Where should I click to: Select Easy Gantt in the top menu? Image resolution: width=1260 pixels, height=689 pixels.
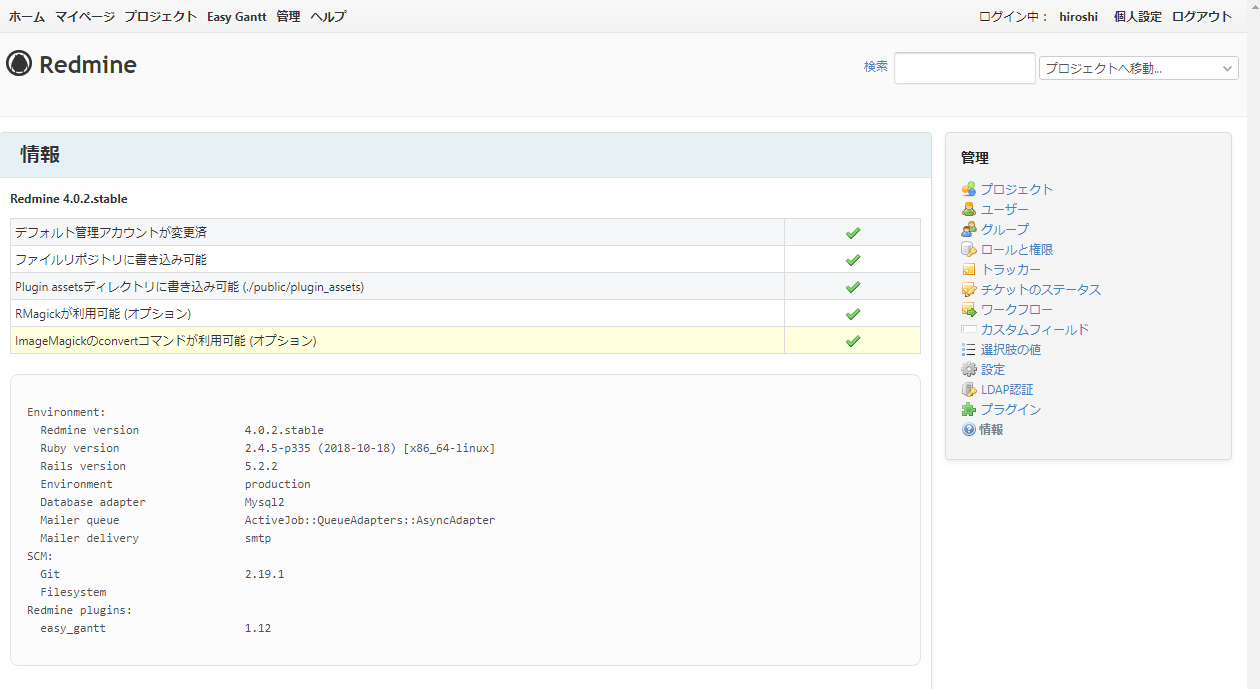pos(236,16)
